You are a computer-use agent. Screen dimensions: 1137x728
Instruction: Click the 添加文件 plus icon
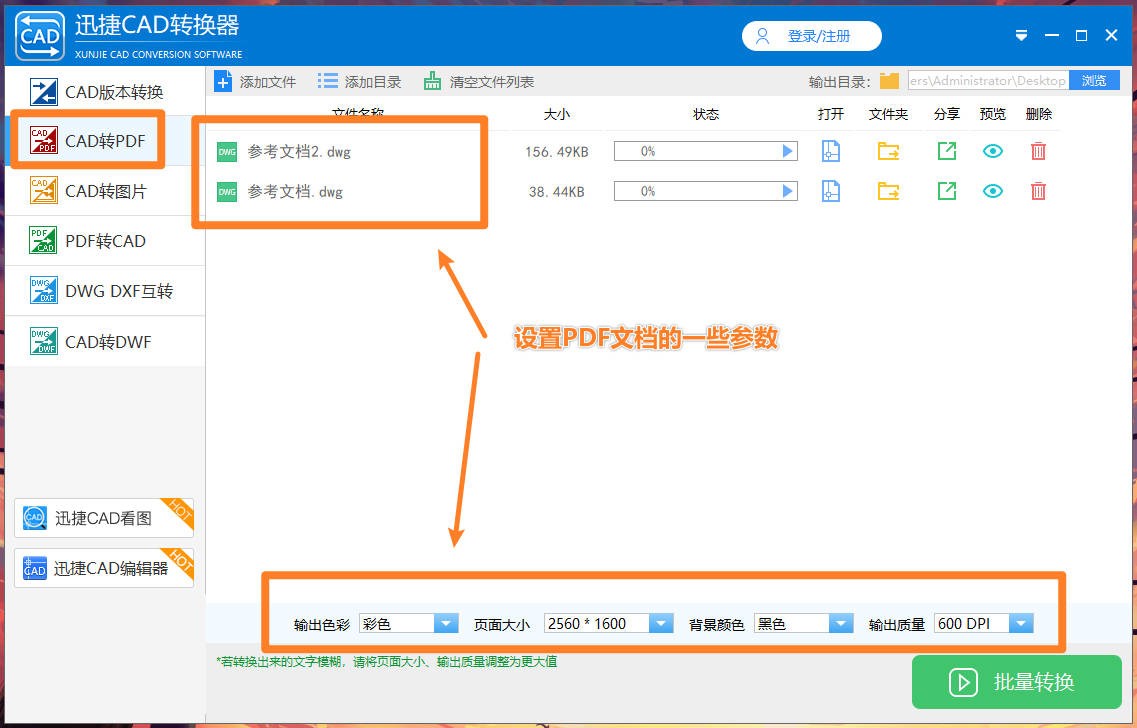coord(222,81)
